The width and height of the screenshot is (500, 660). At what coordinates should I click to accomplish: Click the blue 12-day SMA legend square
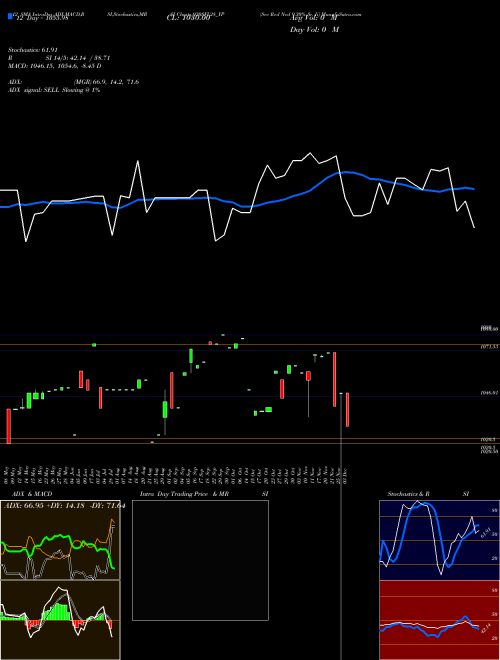pos(11,16)
